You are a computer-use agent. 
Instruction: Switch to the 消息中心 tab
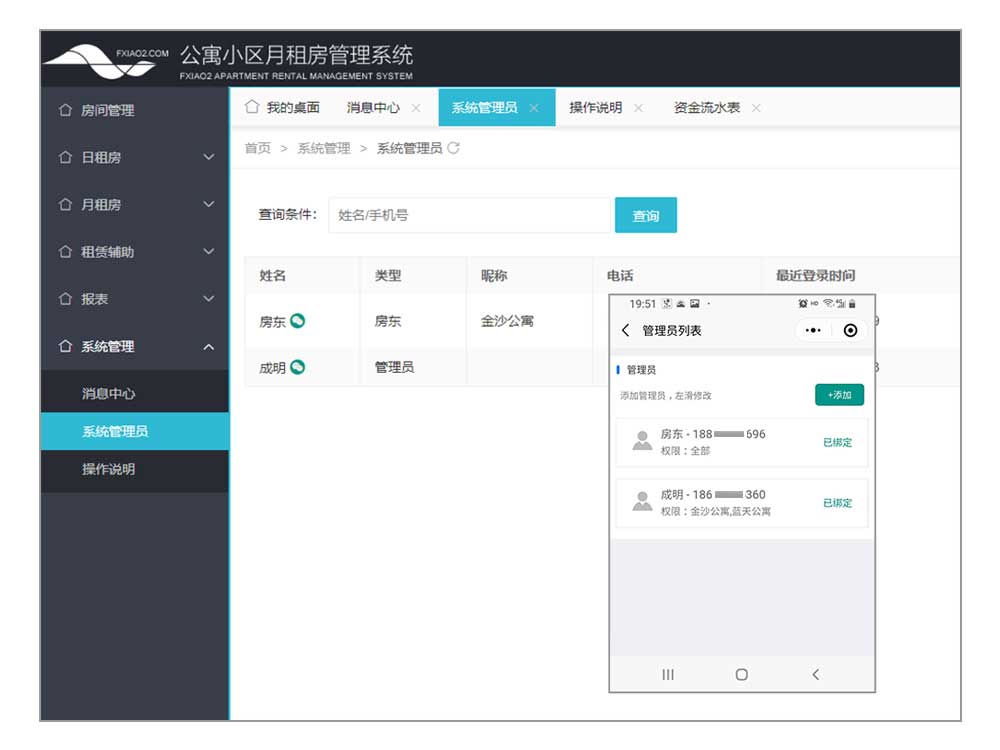pos(373,108)
